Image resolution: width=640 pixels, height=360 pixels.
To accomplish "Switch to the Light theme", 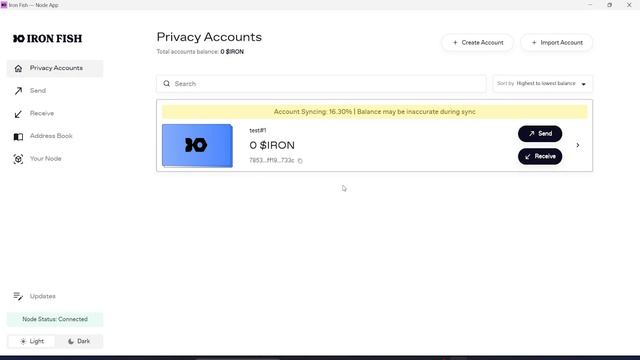I will tap(32, 341).
